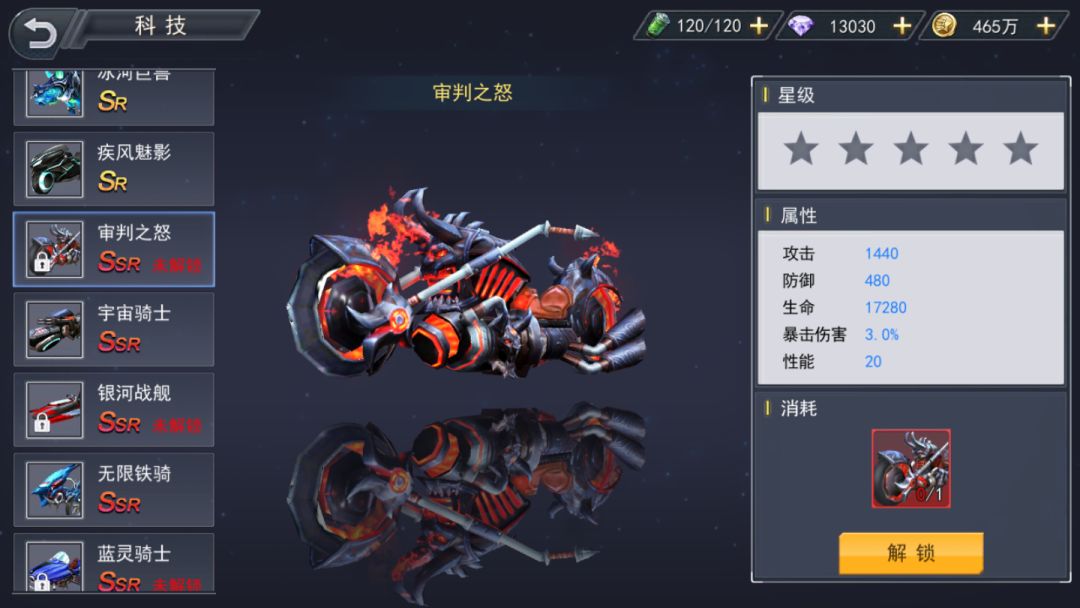1080x608 pixels.
Task: Select the locked 审判之怒 SSR vehicle
Action: point(114,249)
